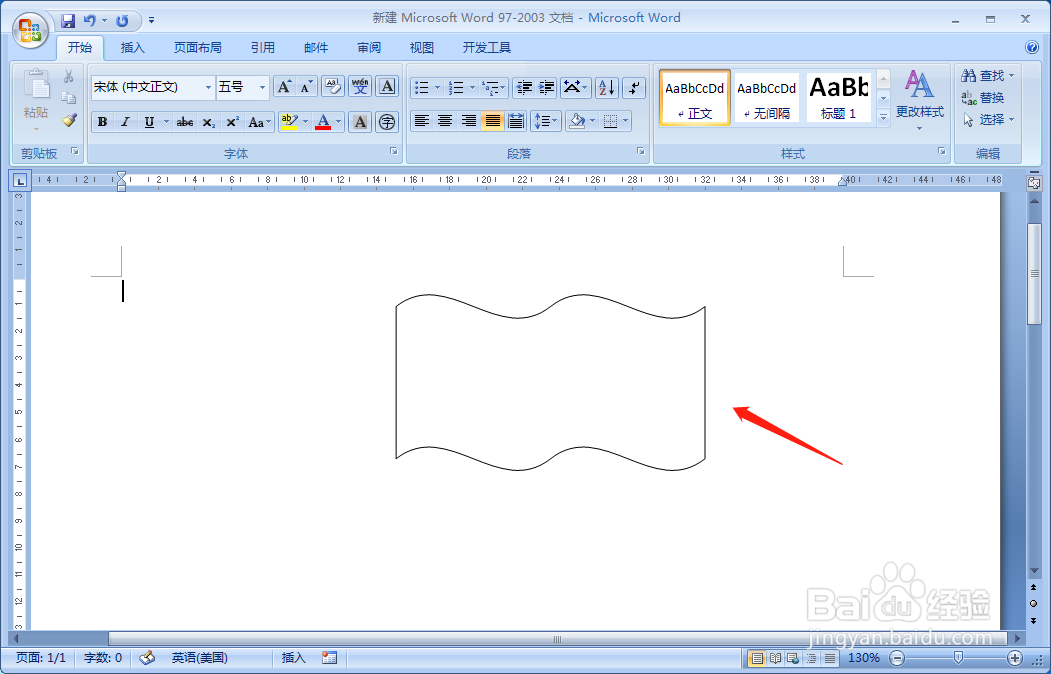Screen dimensions: 1051x674
Task: Open phonetic guide (wén) icon
Action: pyautogui.click(x=360, y=86)
